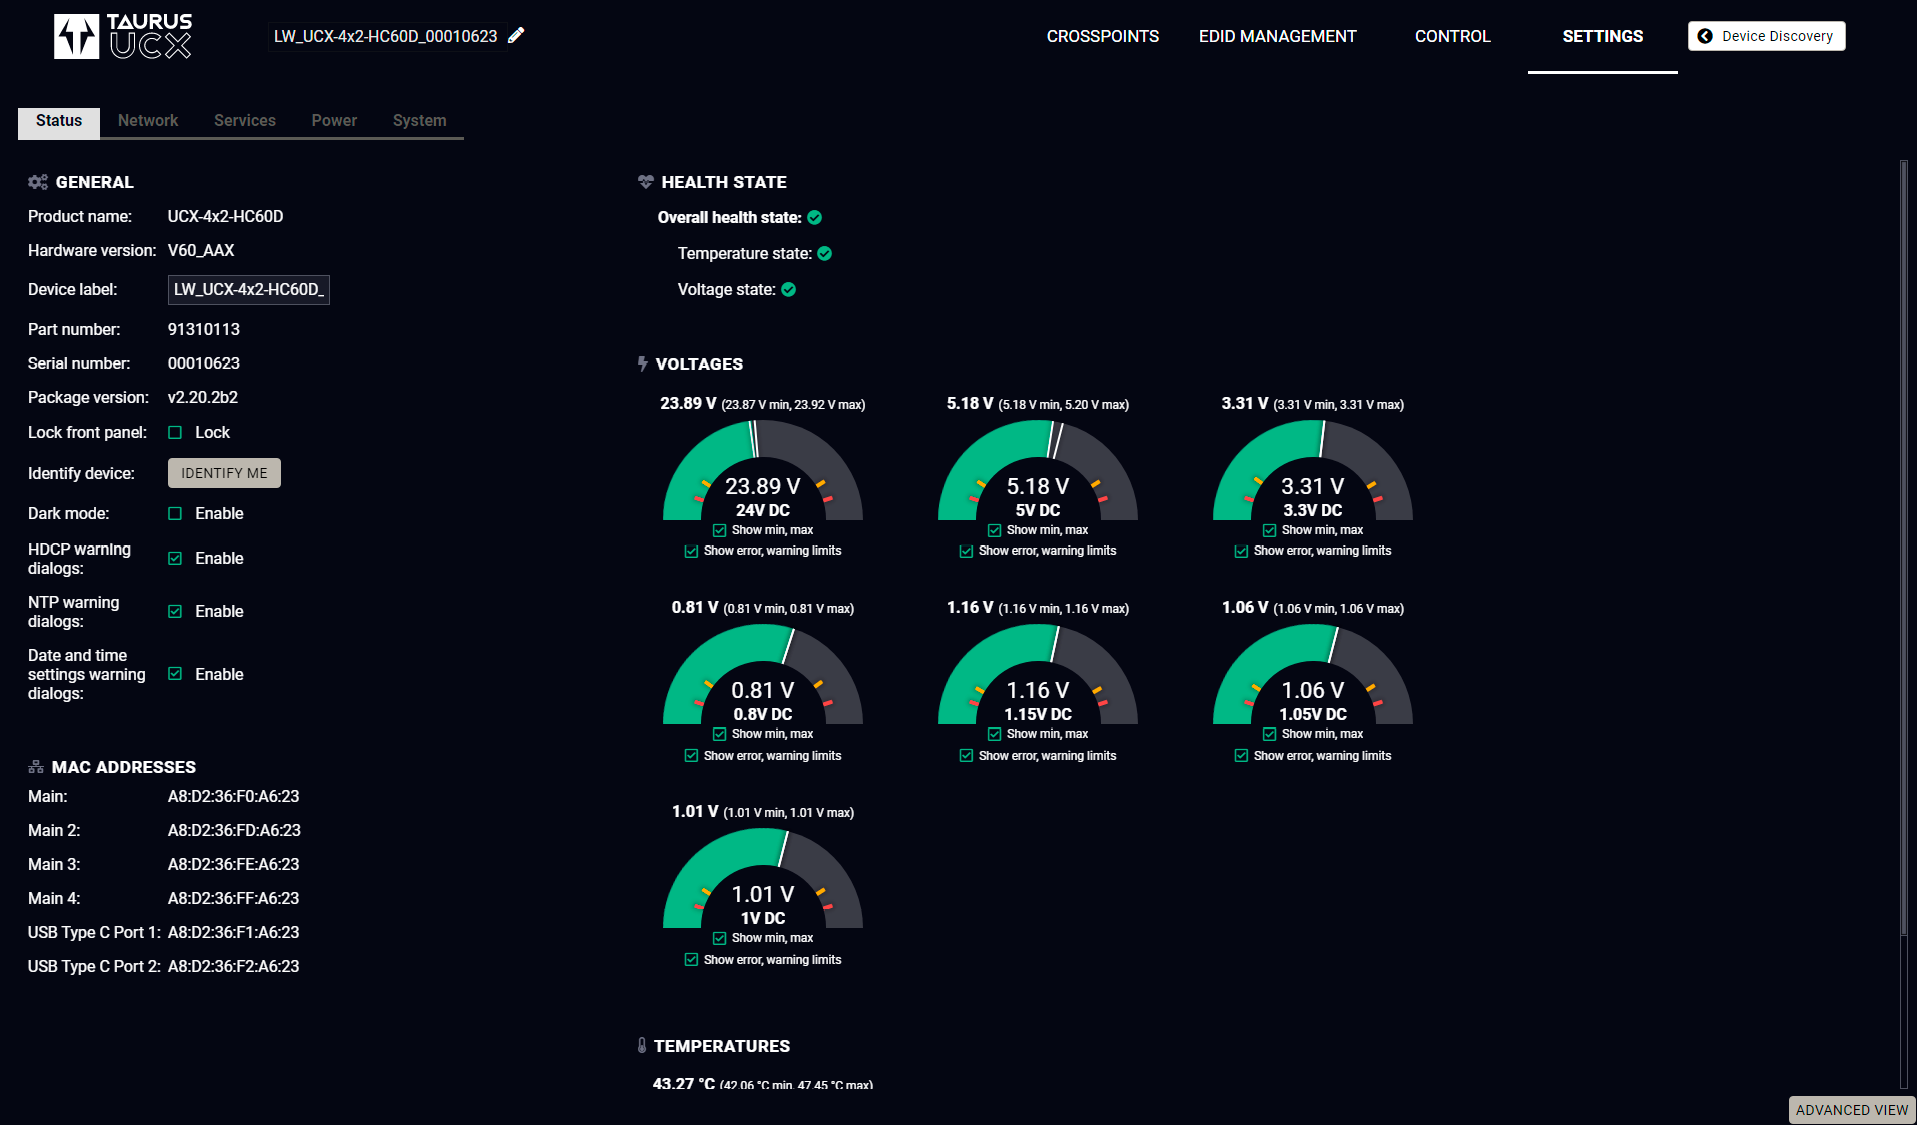Image resolution: width=1917 pixels, height=1125 pixels.
Task: Go to the CROSSPOINTS menu
Action: pos(1103,37)
